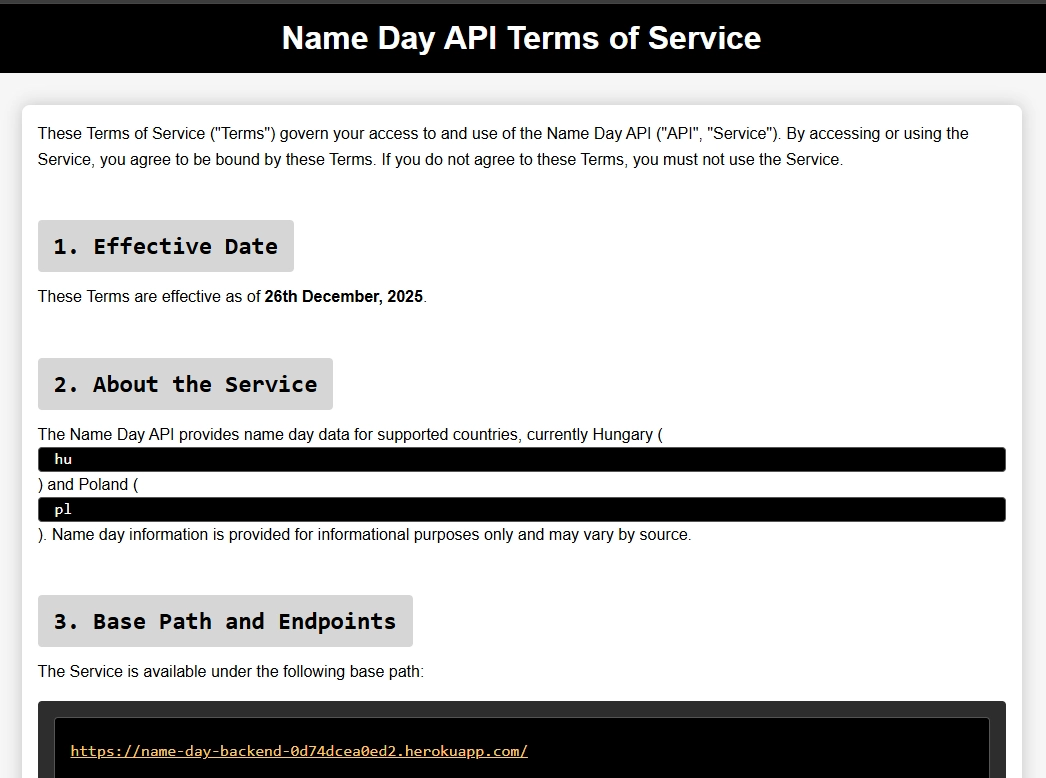This screenshot has width=1046, height=778.
Task: Select the '2. About the Service' heading
Action: [185, 384]
